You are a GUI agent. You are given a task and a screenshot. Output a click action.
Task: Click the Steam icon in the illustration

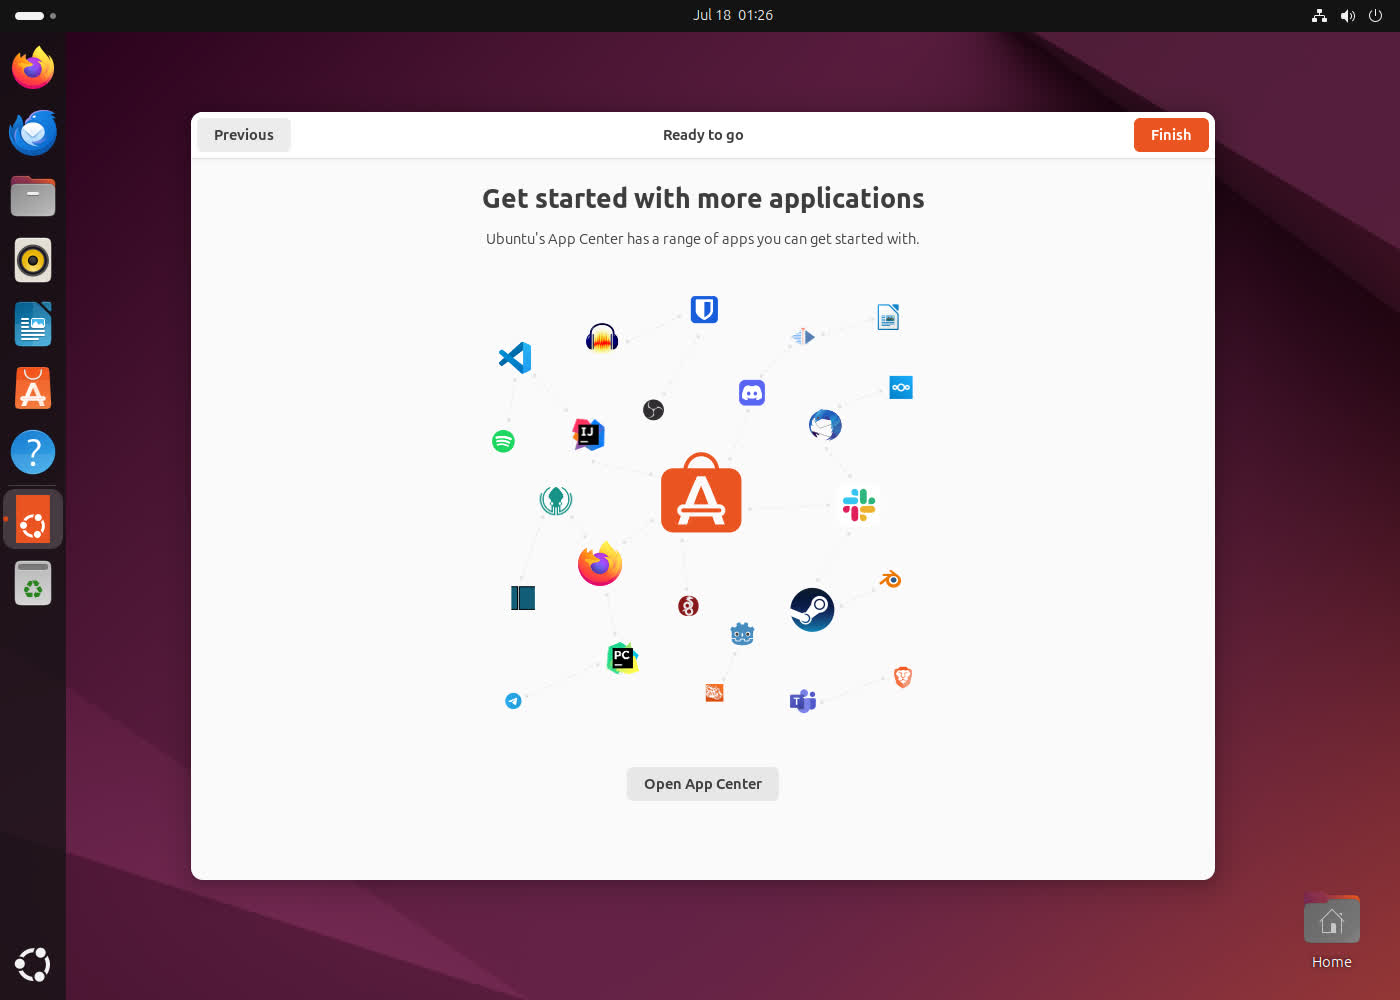[812, 609]
